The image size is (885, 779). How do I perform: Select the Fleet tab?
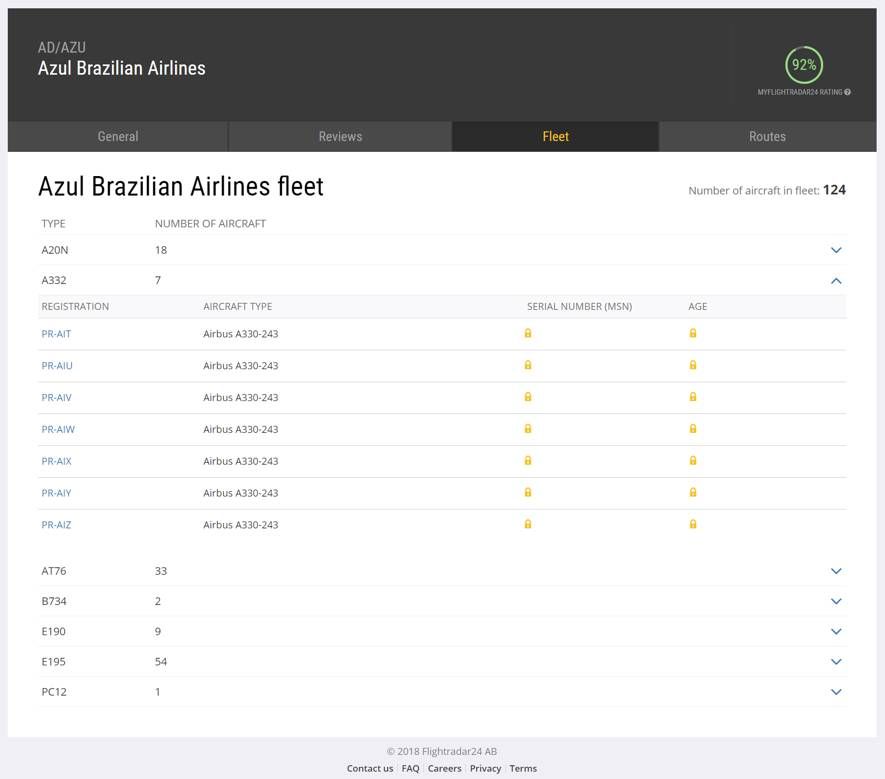point(555,136)
